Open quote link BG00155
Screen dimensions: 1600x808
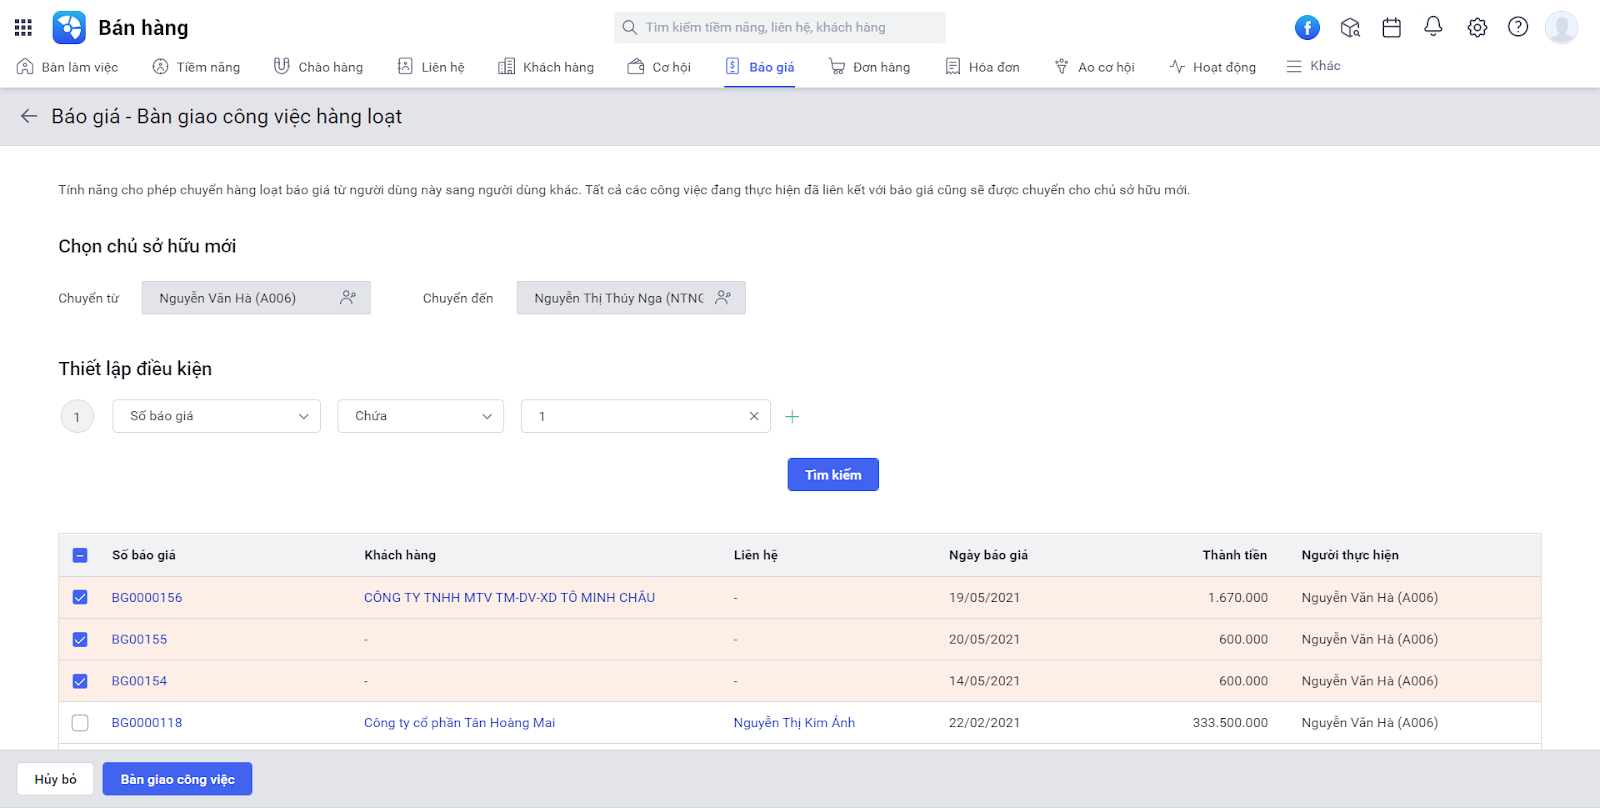tap(139, 640)
